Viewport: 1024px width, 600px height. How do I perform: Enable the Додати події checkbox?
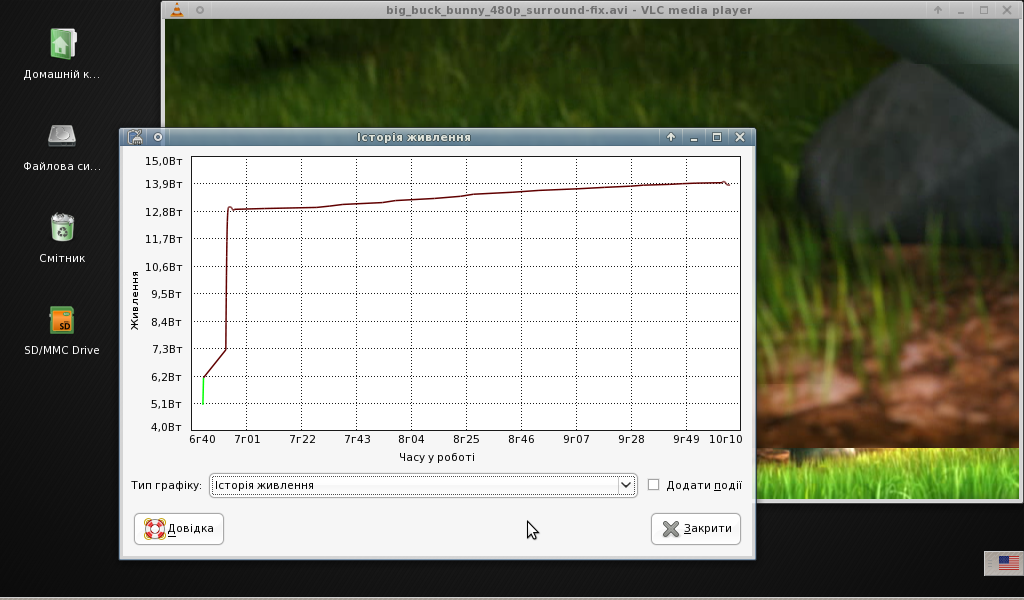point(653,484)
